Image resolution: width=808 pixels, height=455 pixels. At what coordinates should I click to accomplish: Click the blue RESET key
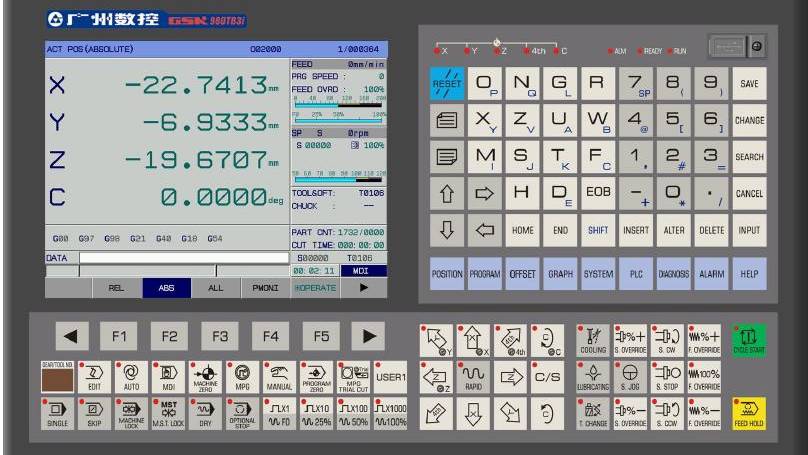click(x=447, y=83)
